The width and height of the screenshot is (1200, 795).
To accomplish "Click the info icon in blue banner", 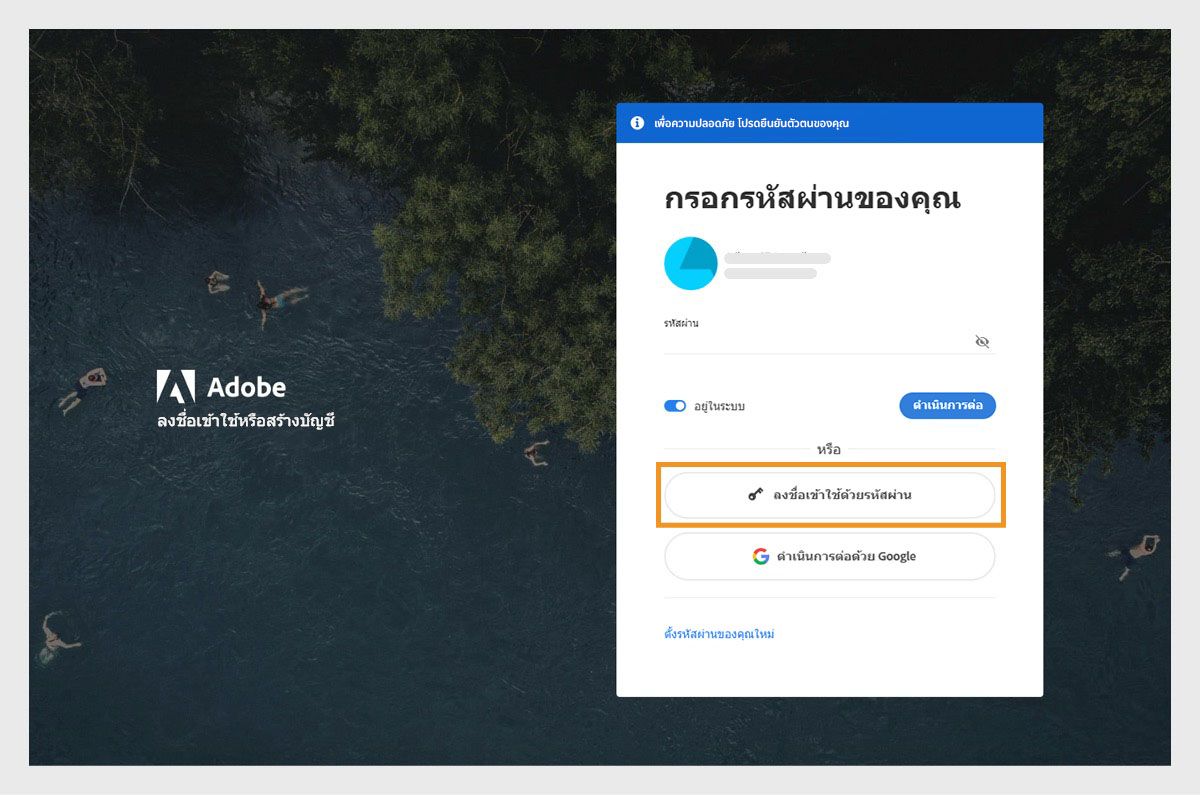I will (637, 123).
